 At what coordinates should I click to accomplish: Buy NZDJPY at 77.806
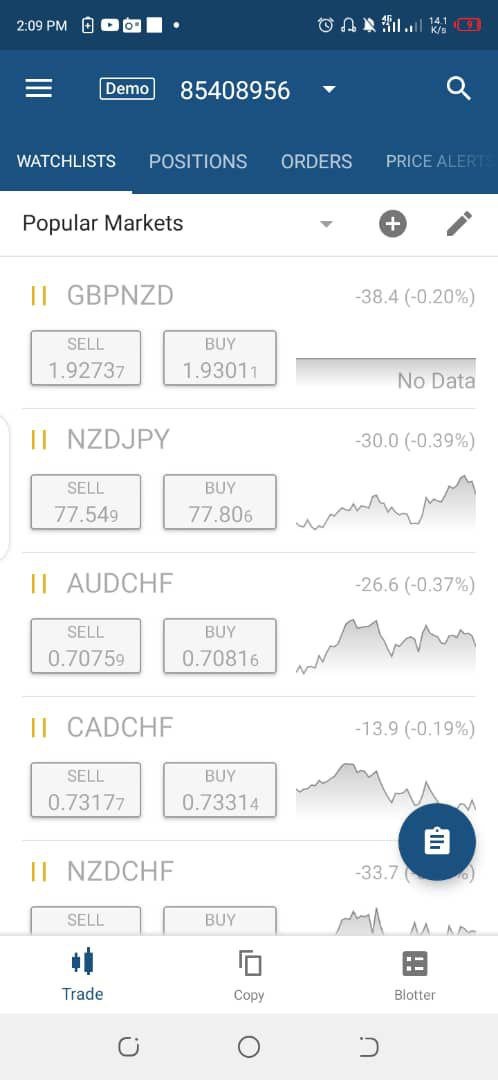click(220, 501)
